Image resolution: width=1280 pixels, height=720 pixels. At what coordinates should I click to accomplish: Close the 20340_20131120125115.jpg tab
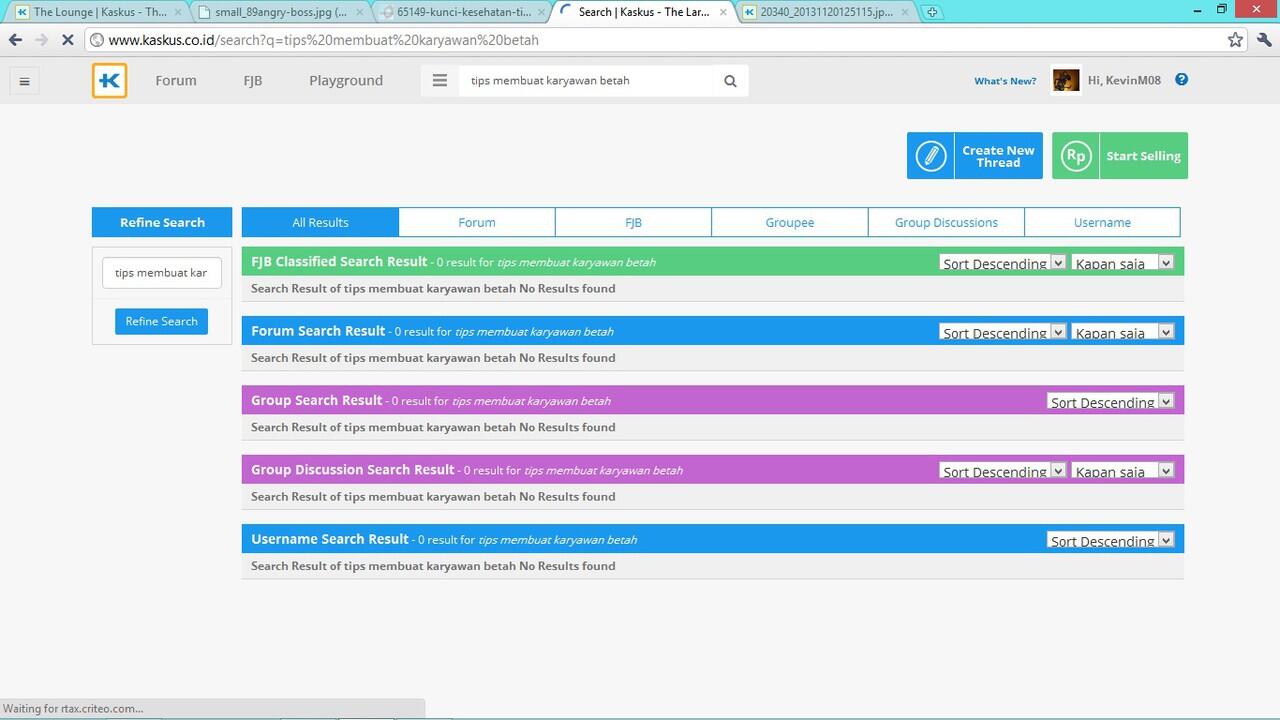point(905,13)
